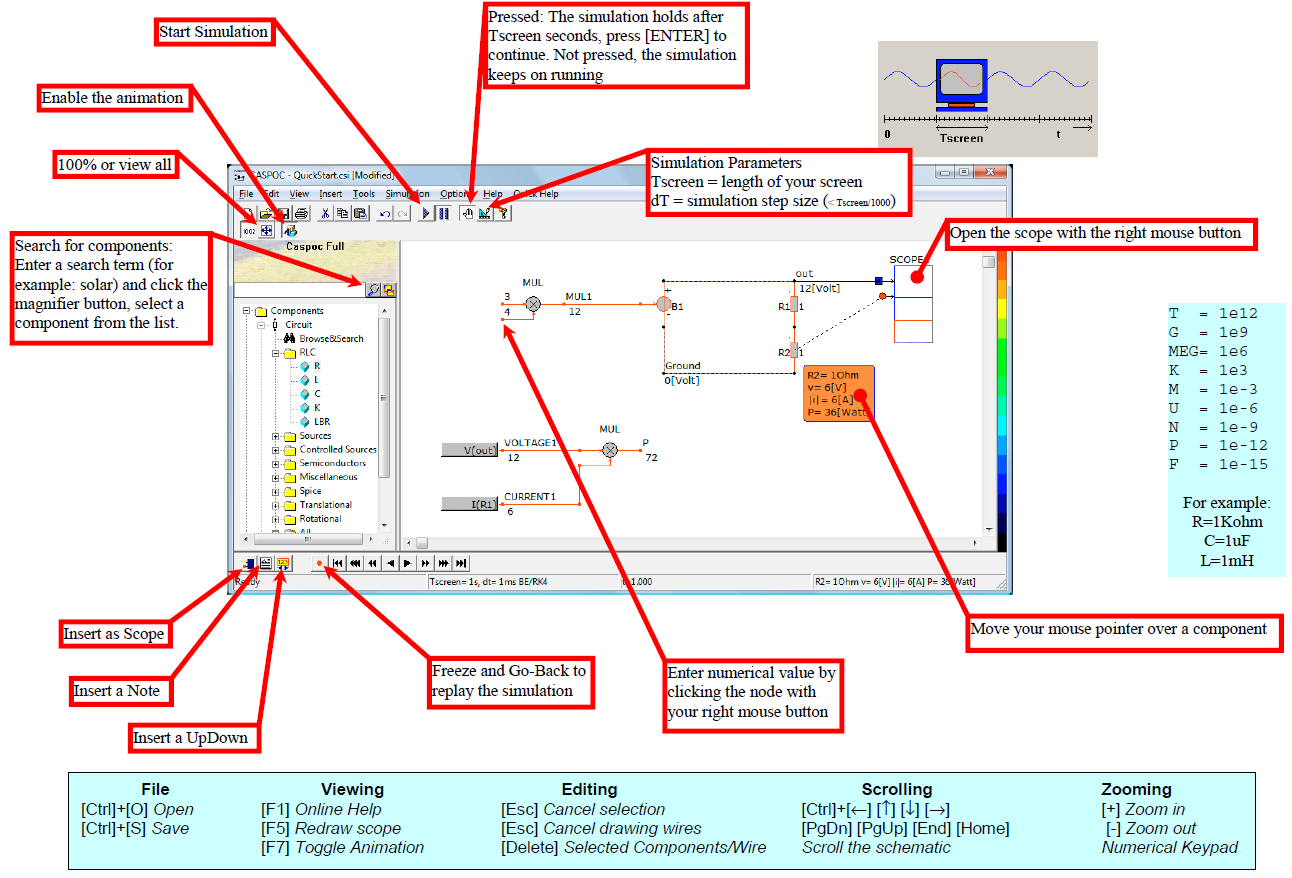Toggle the simulation hold hand button
Image resolution: width=1292 pixels, height=878 pixels.
click(x=467, y=213)
